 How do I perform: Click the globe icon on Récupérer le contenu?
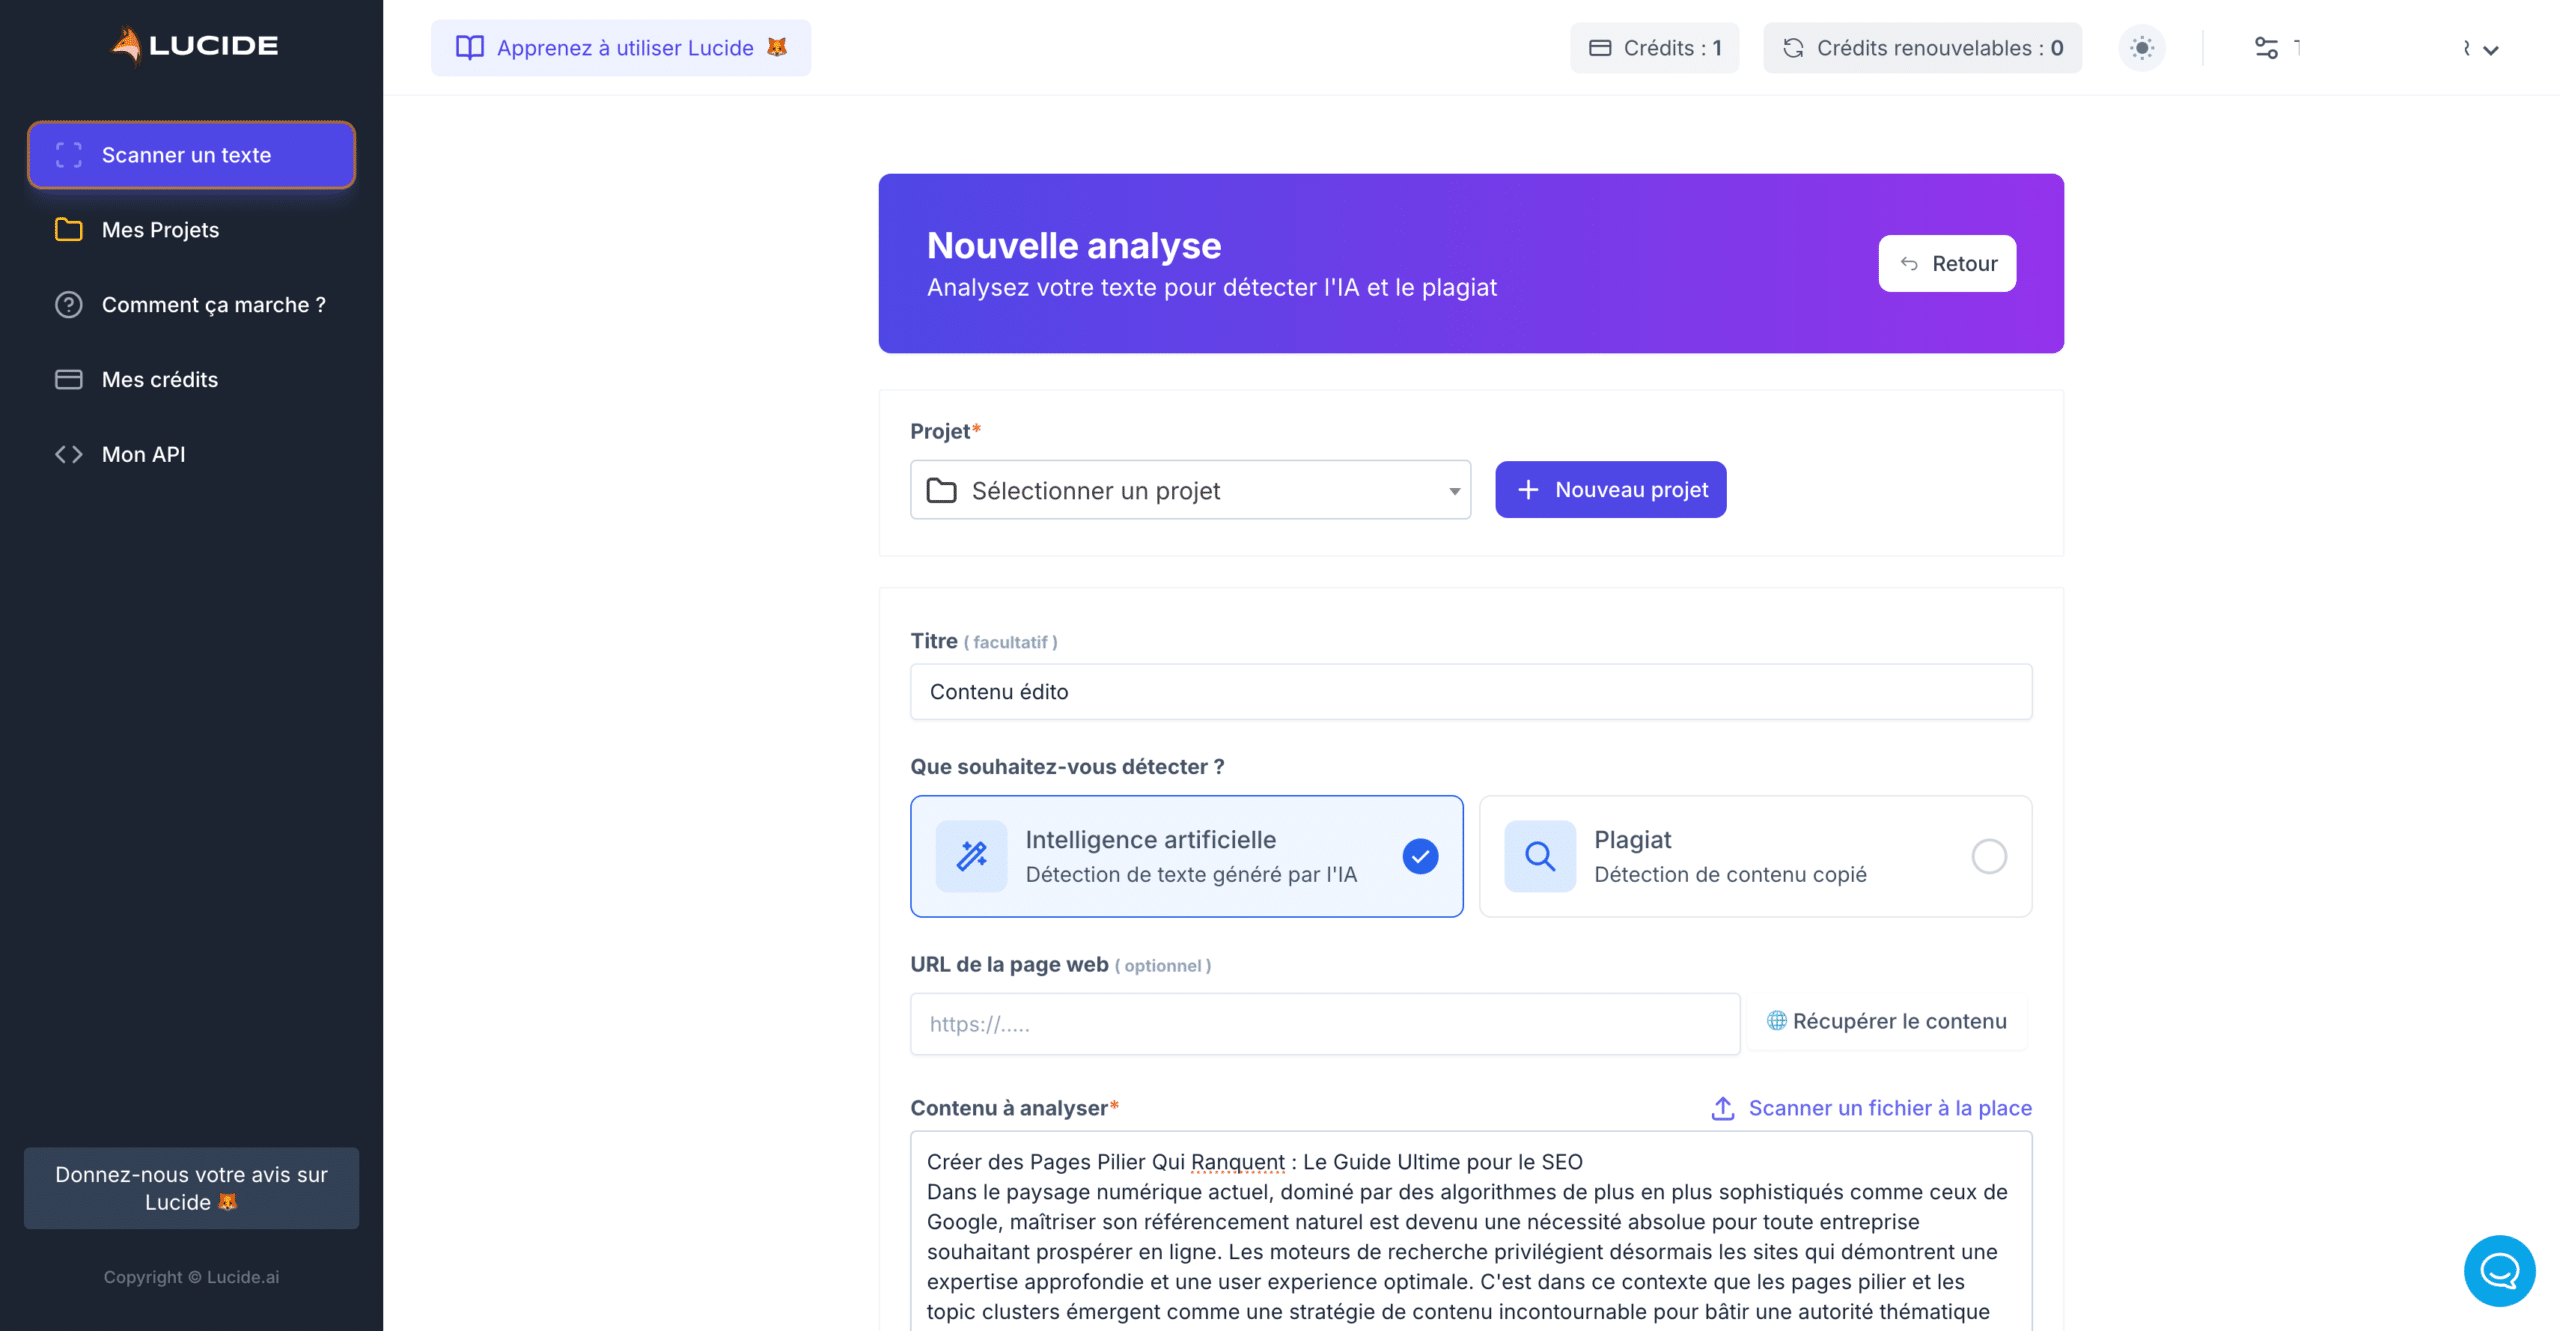pos(1775,1021)
